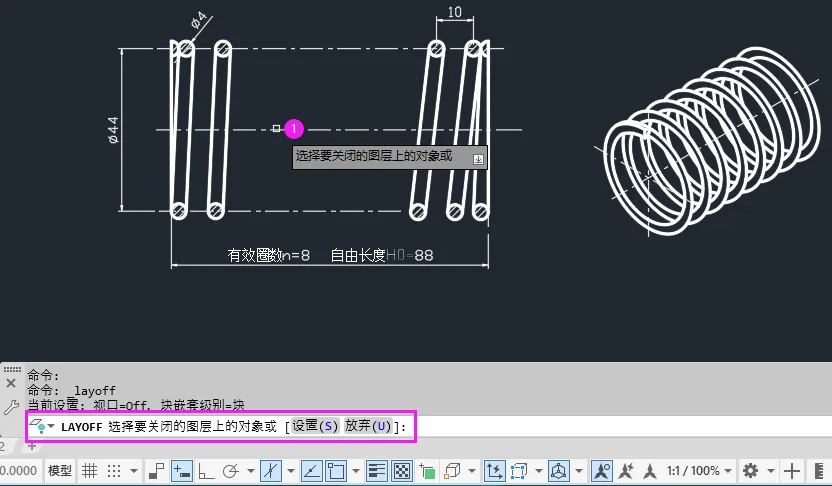Click the lineweight display icon
The image size is (832, 486).
377,471
